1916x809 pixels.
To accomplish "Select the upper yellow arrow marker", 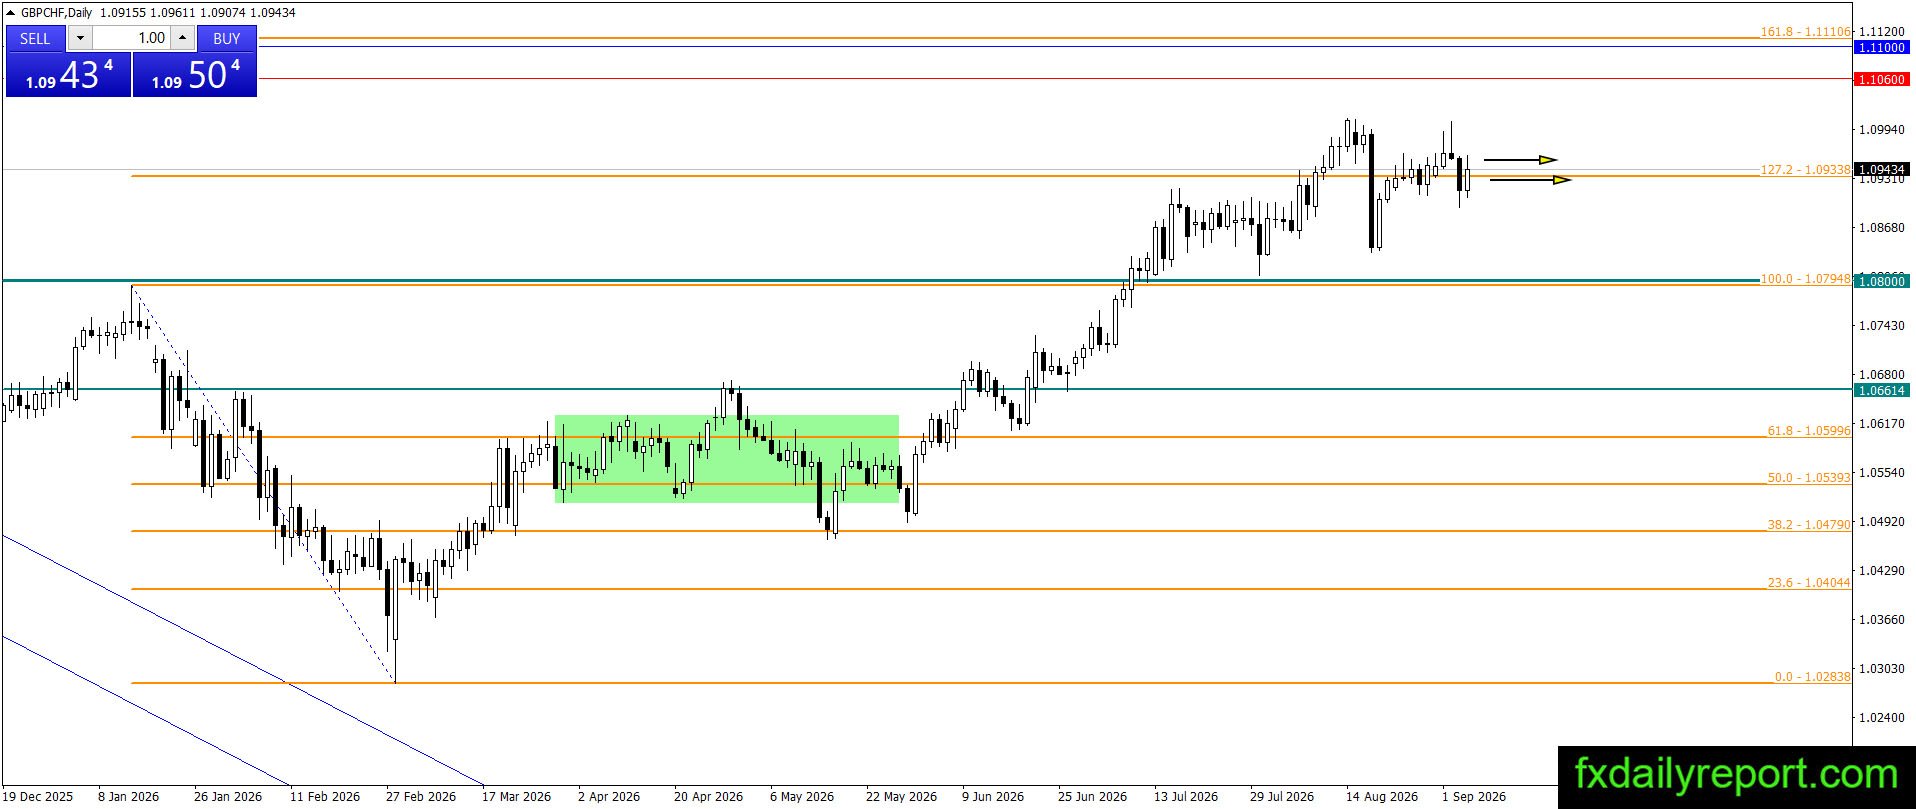I will (x=1520, y=159).
